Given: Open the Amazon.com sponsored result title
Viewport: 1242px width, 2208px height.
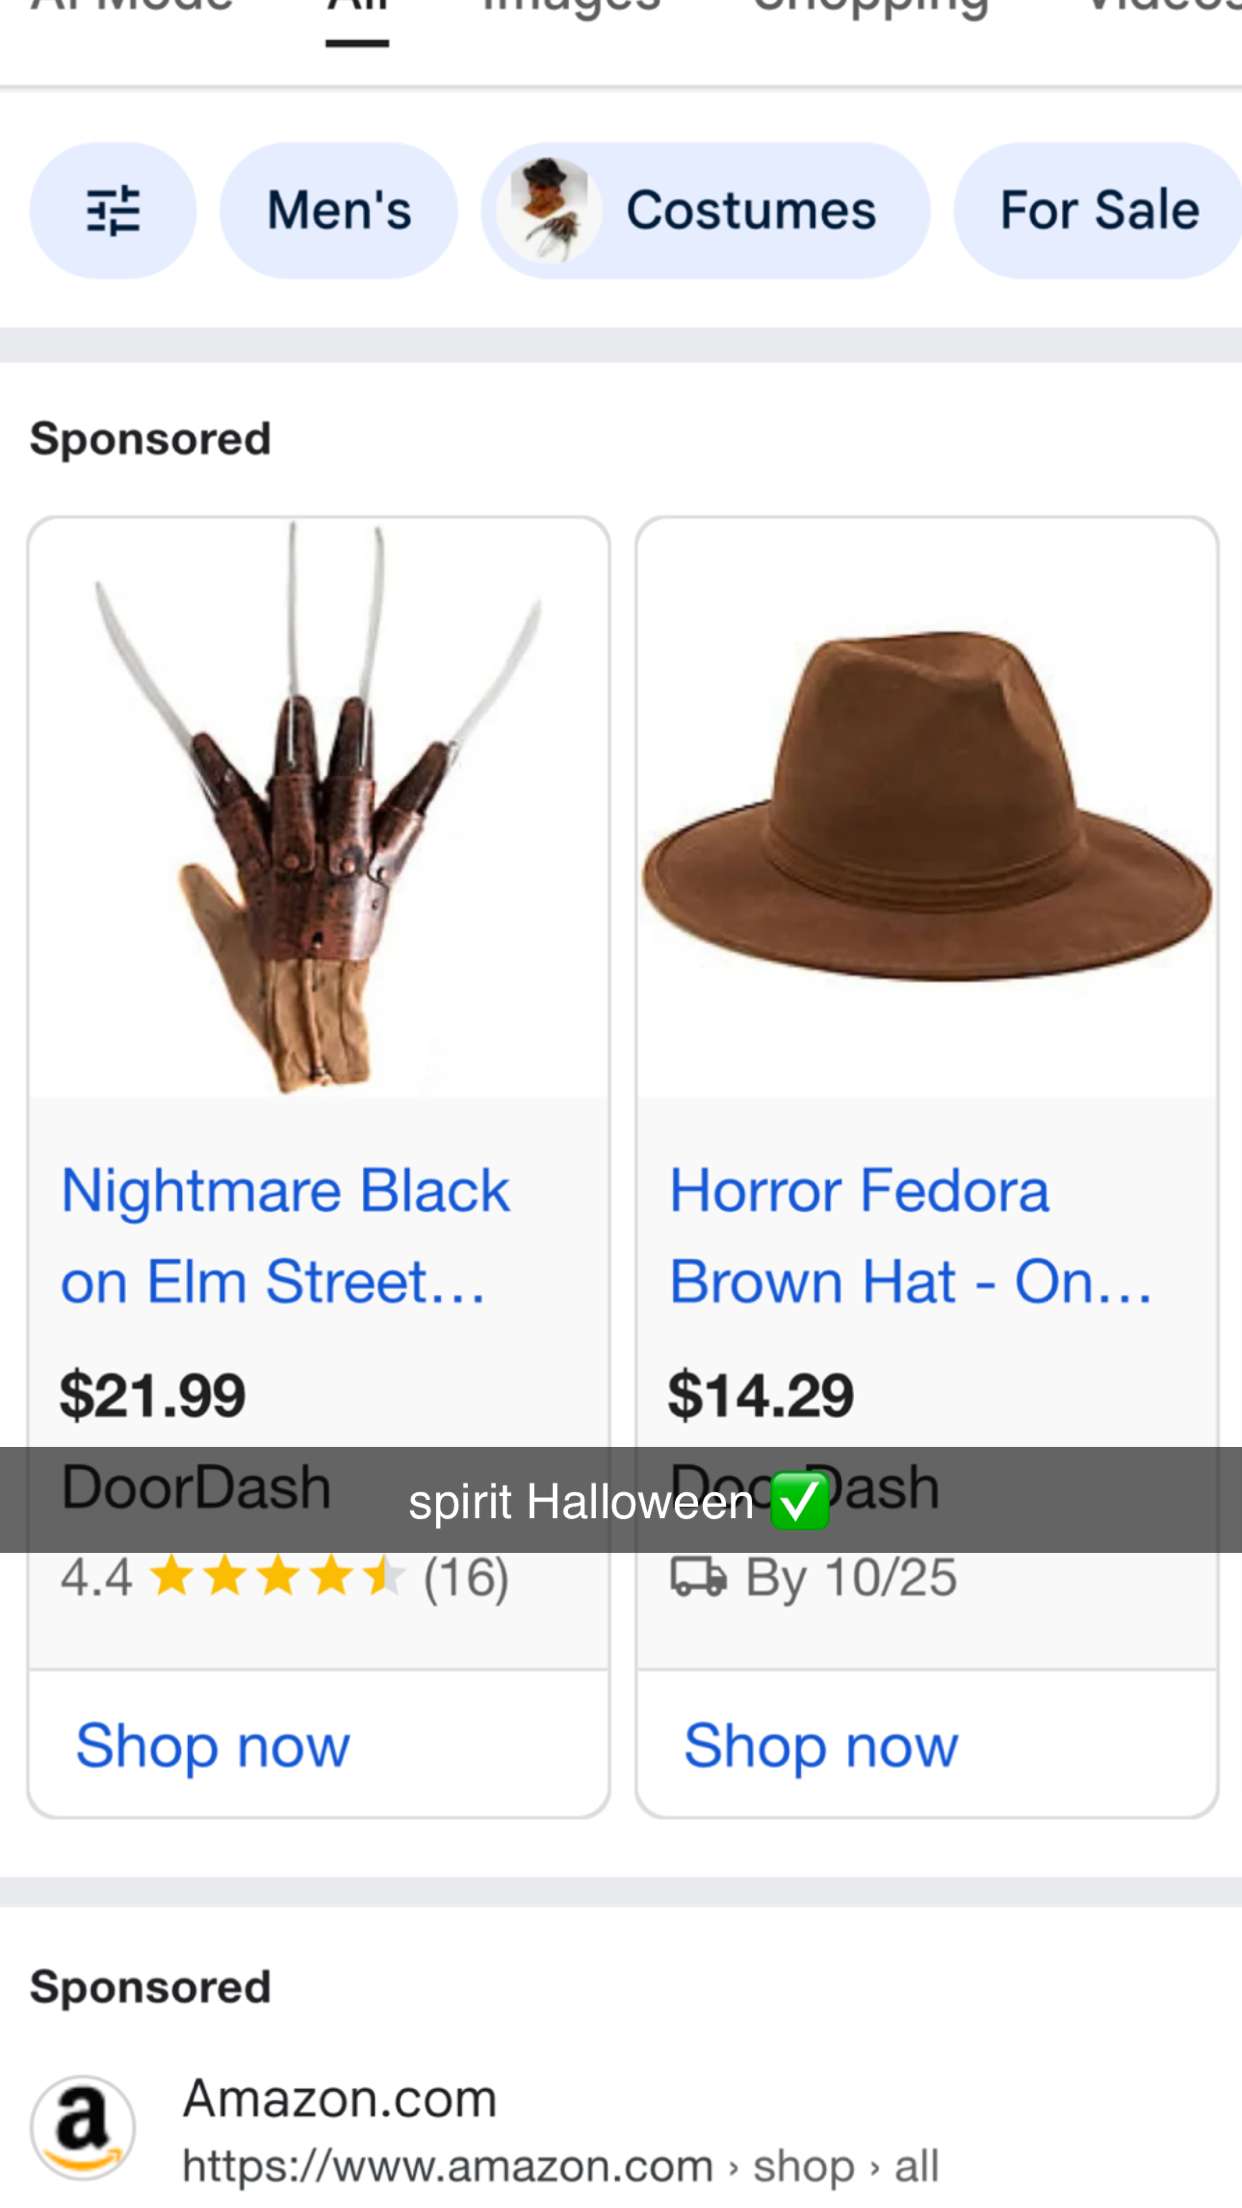Looking at the screenshot, I should (x=340, y=2098).
